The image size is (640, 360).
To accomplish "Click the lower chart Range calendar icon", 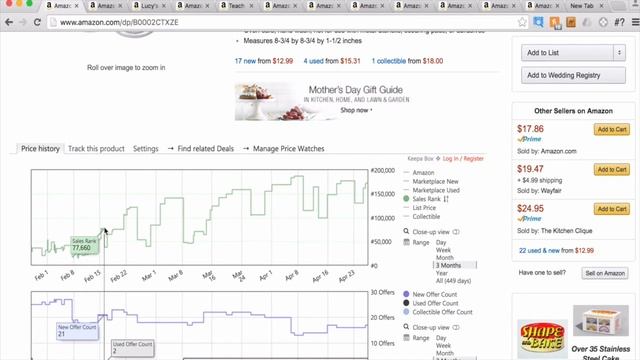I will 406,338.
